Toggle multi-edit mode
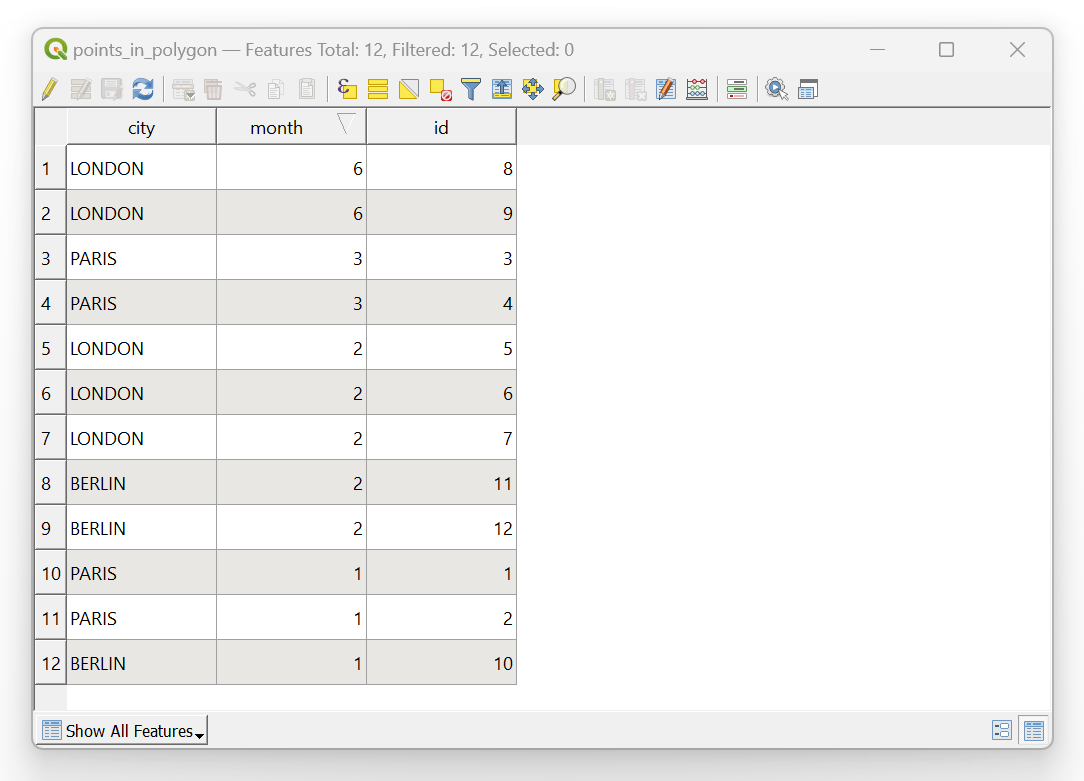Viewport: 1084px width, 781px height. click(x=81, y=89)
